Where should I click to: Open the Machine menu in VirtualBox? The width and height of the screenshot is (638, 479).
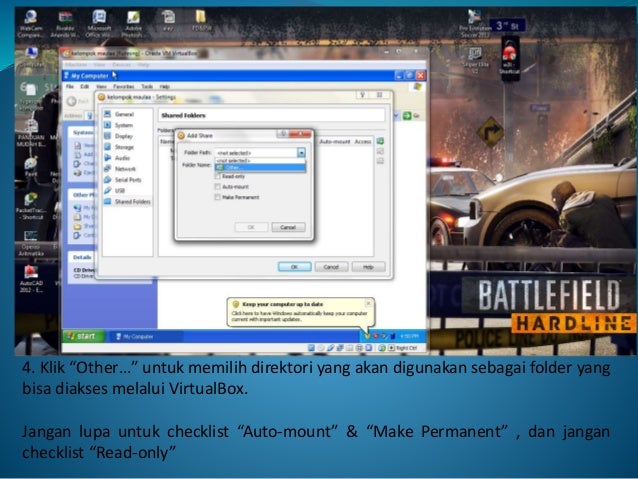(76, 65)
